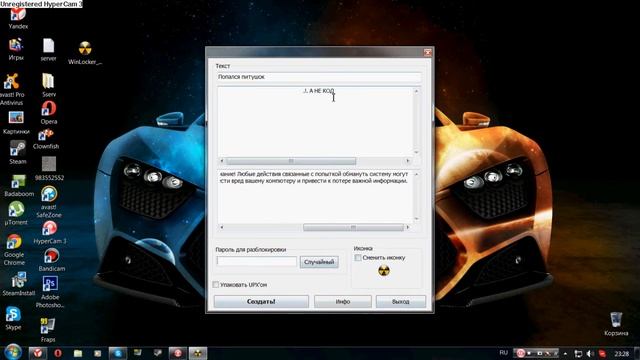Image resolution: width=640 pixels, height=360 pixels.
Task: Open the Yandex desktop shortcut
Action: 18,18
